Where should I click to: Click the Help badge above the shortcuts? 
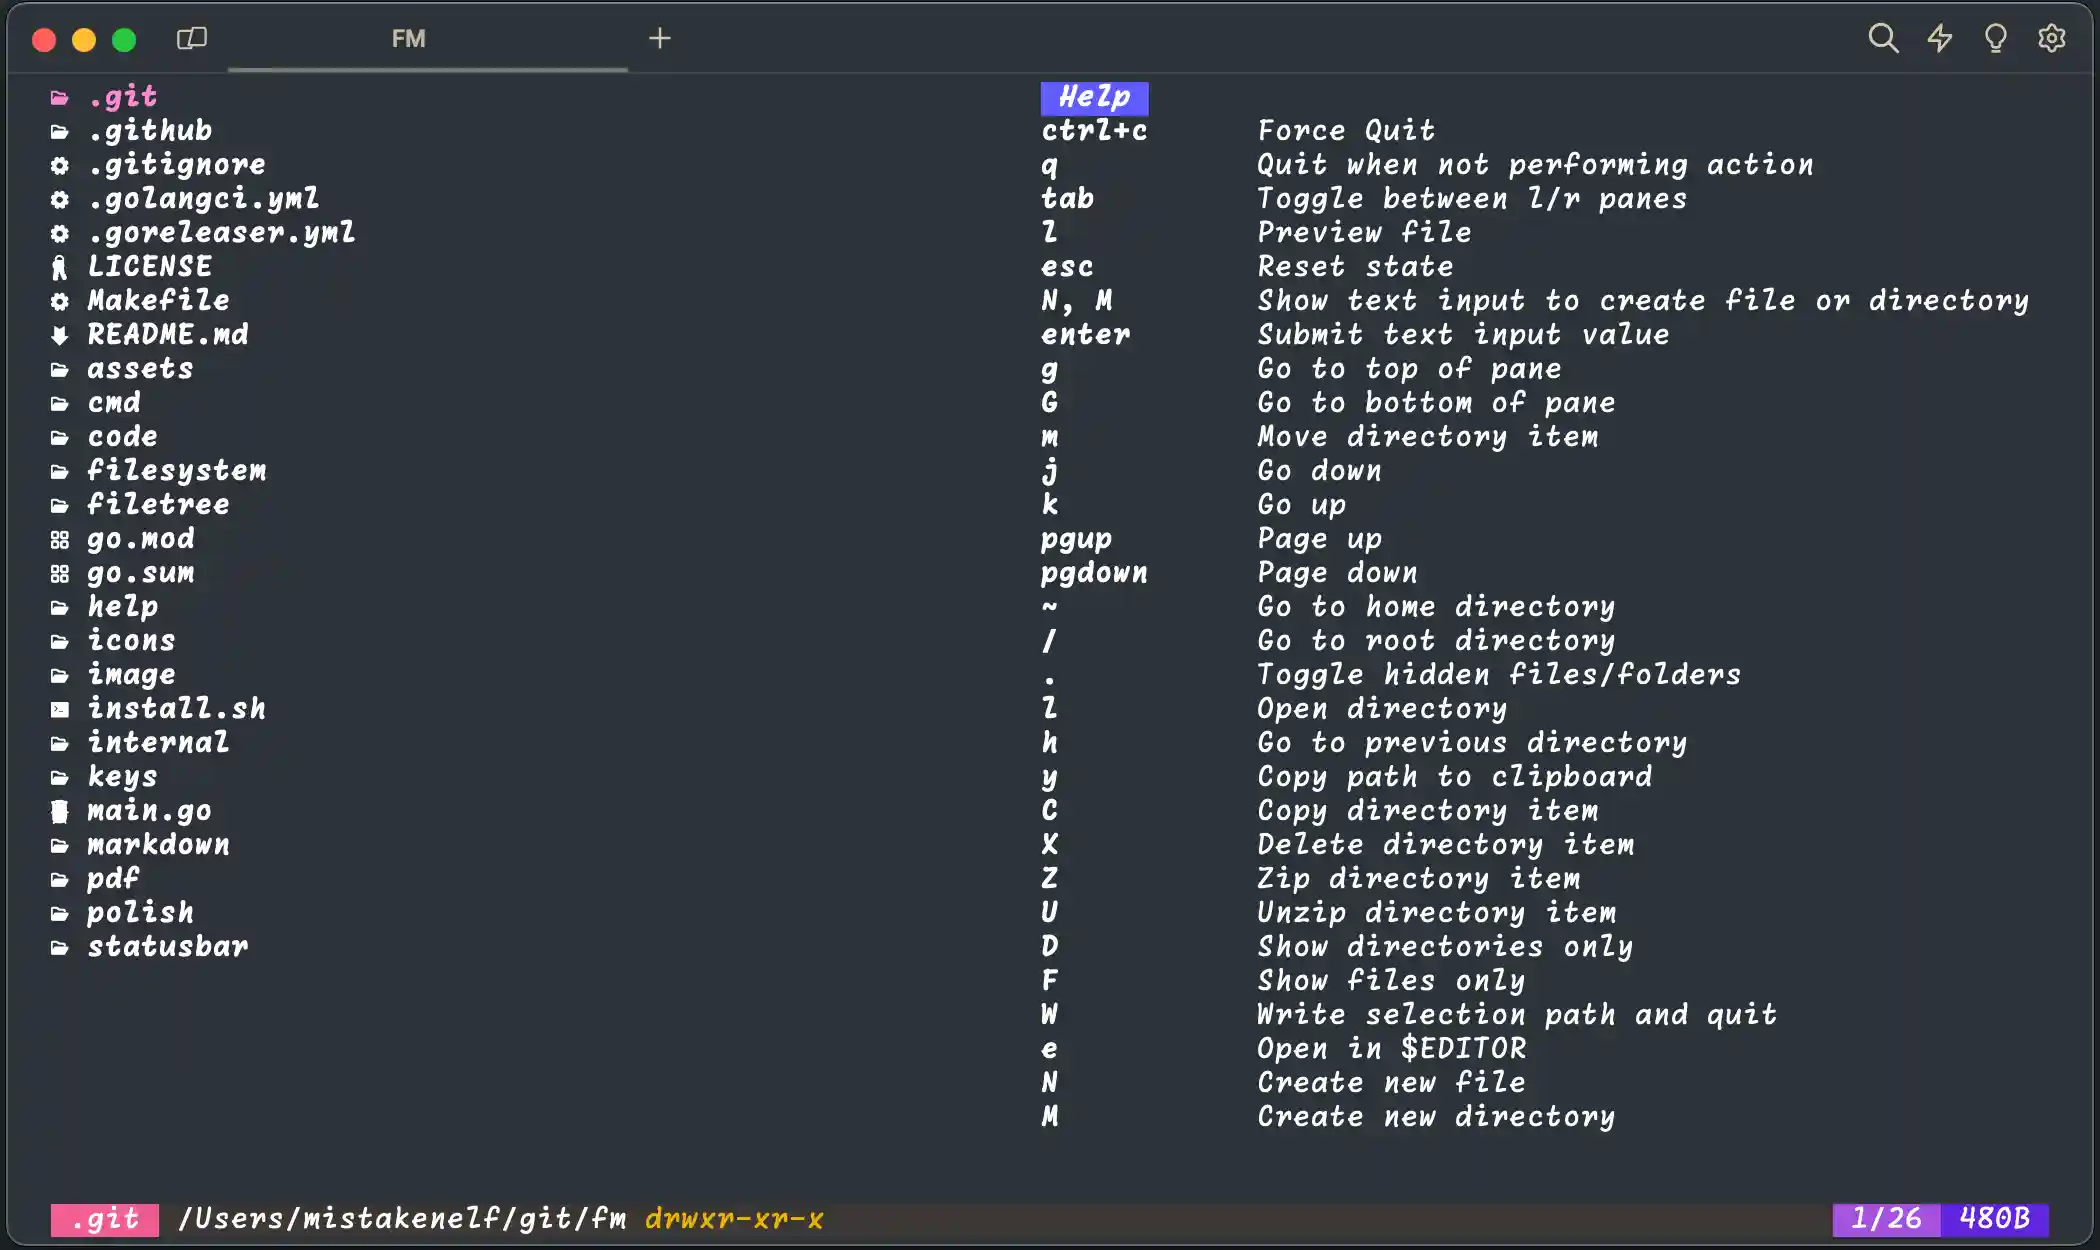pyautogui.click(x=1095, y=98)
